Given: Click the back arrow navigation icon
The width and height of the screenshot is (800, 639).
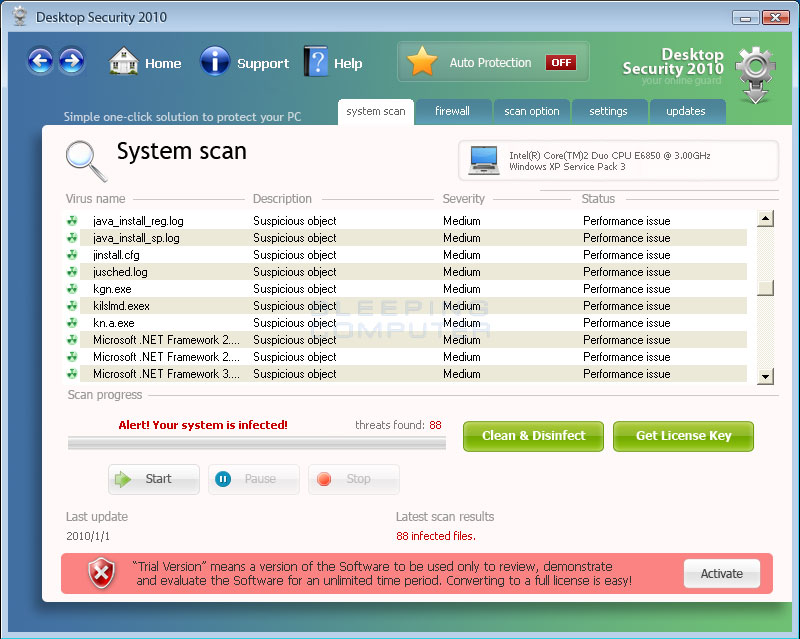Looking at the screenshot, I should (40, 62).
